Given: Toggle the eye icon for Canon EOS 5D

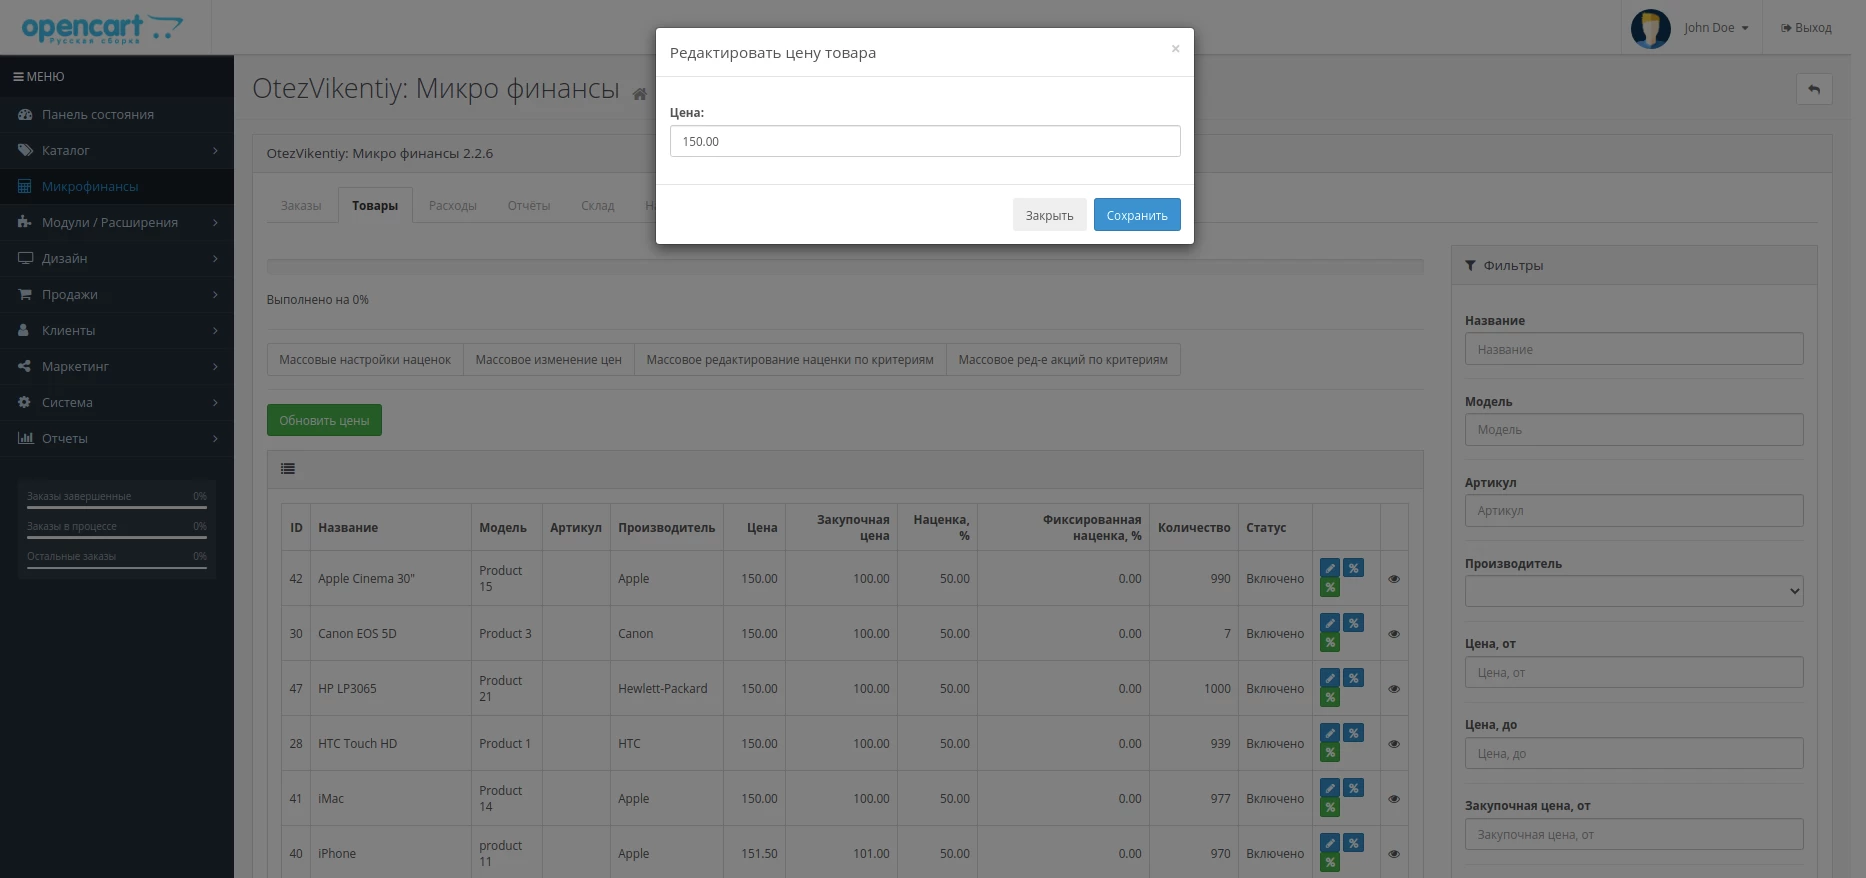Looking at the screenshot, I should point(1394,634).
